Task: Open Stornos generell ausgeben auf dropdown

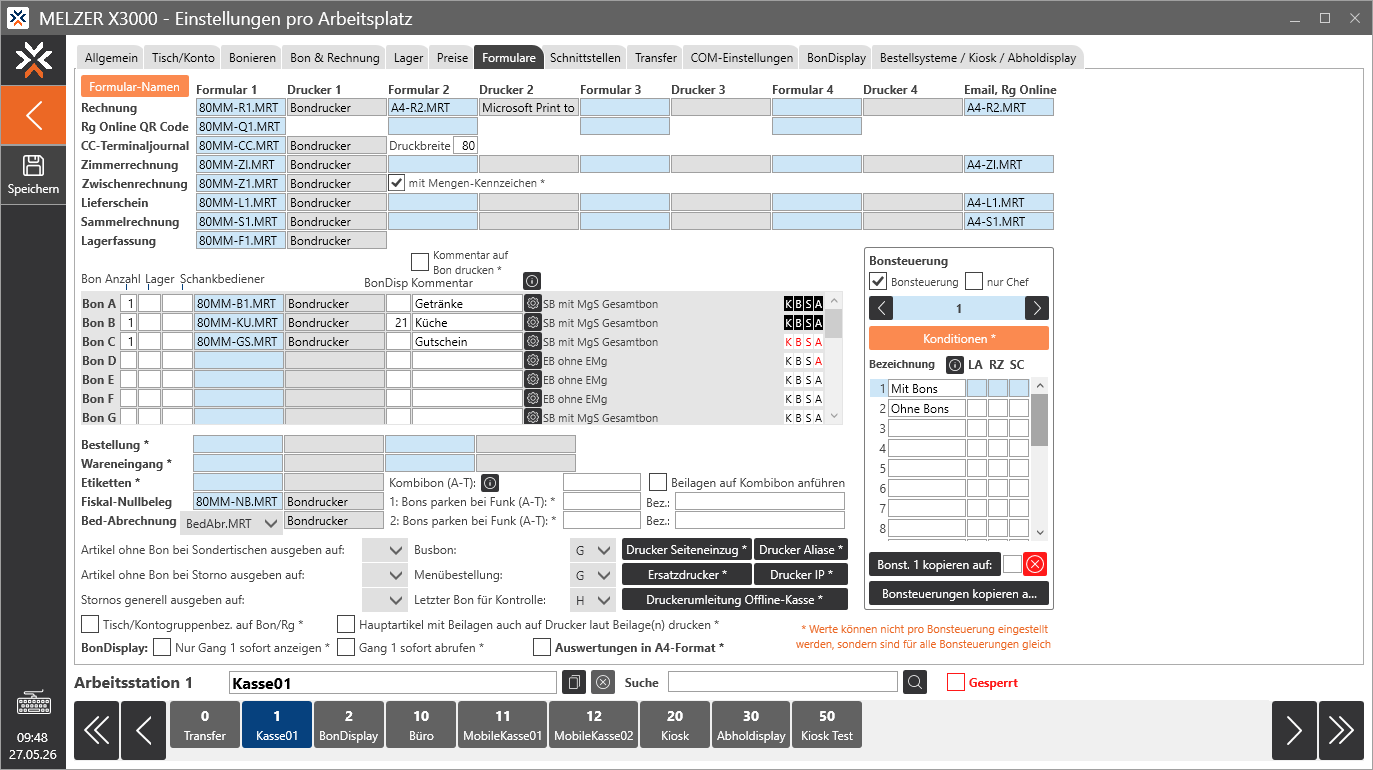Action: coord(385,600)
